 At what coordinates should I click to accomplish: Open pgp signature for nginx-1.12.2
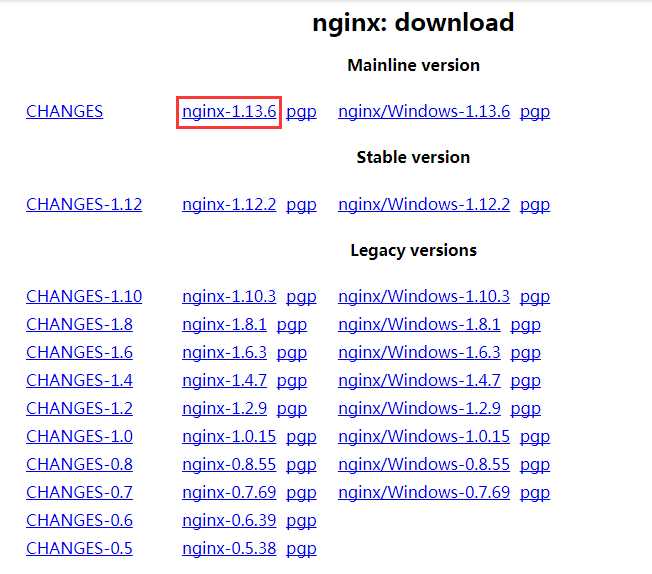click(x=301, y=205)
